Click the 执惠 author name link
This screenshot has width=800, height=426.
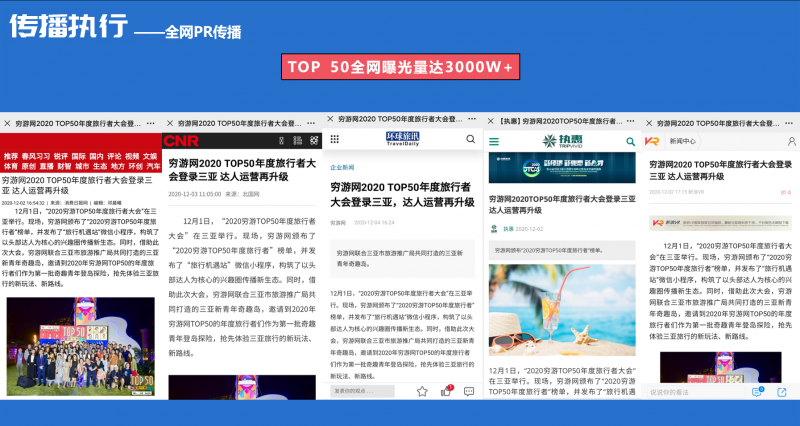[x=508, y=229]
